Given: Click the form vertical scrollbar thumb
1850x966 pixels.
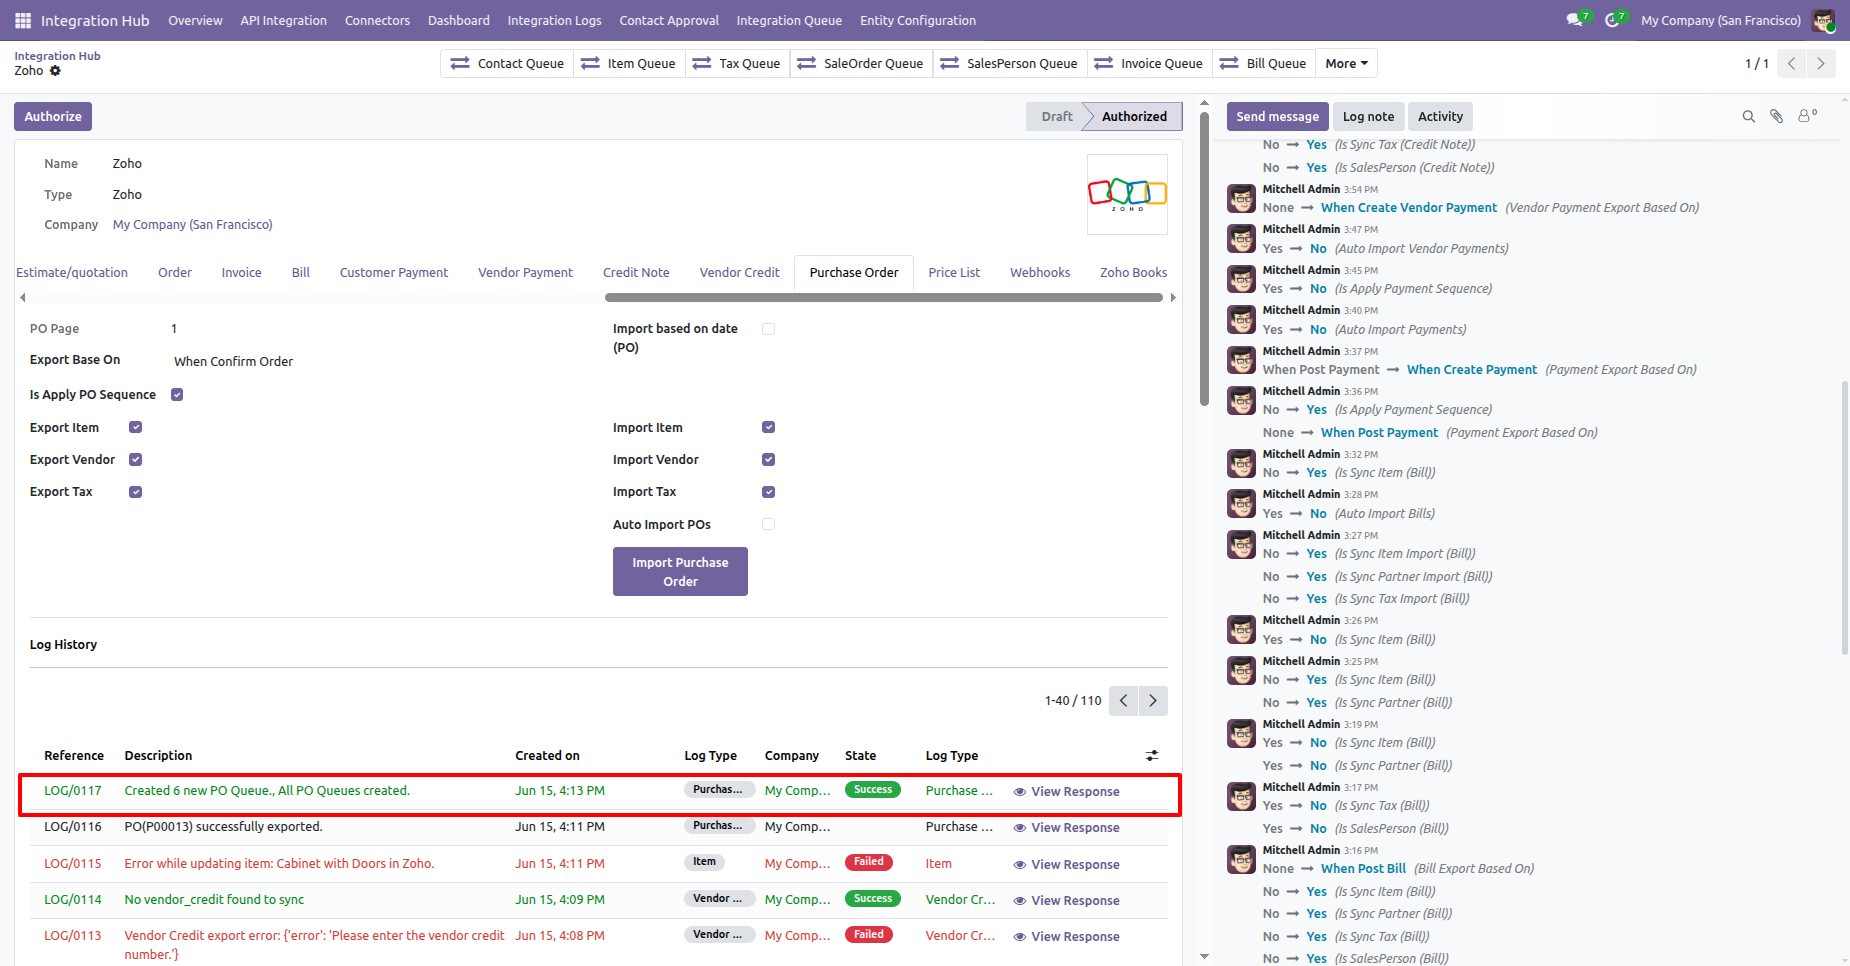Looking at the screenshot, I should tap(1204, 258).
